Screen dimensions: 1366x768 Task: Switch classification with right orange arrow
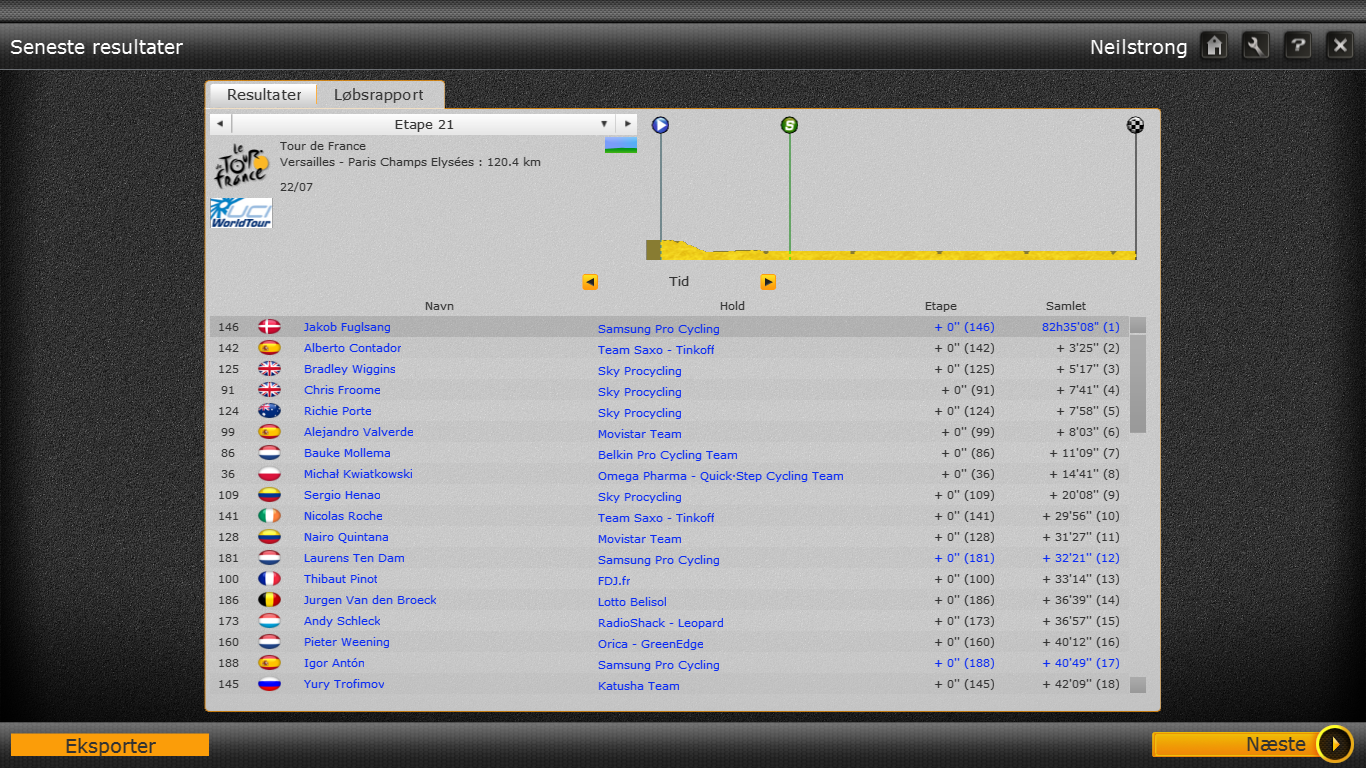point(768,282)
